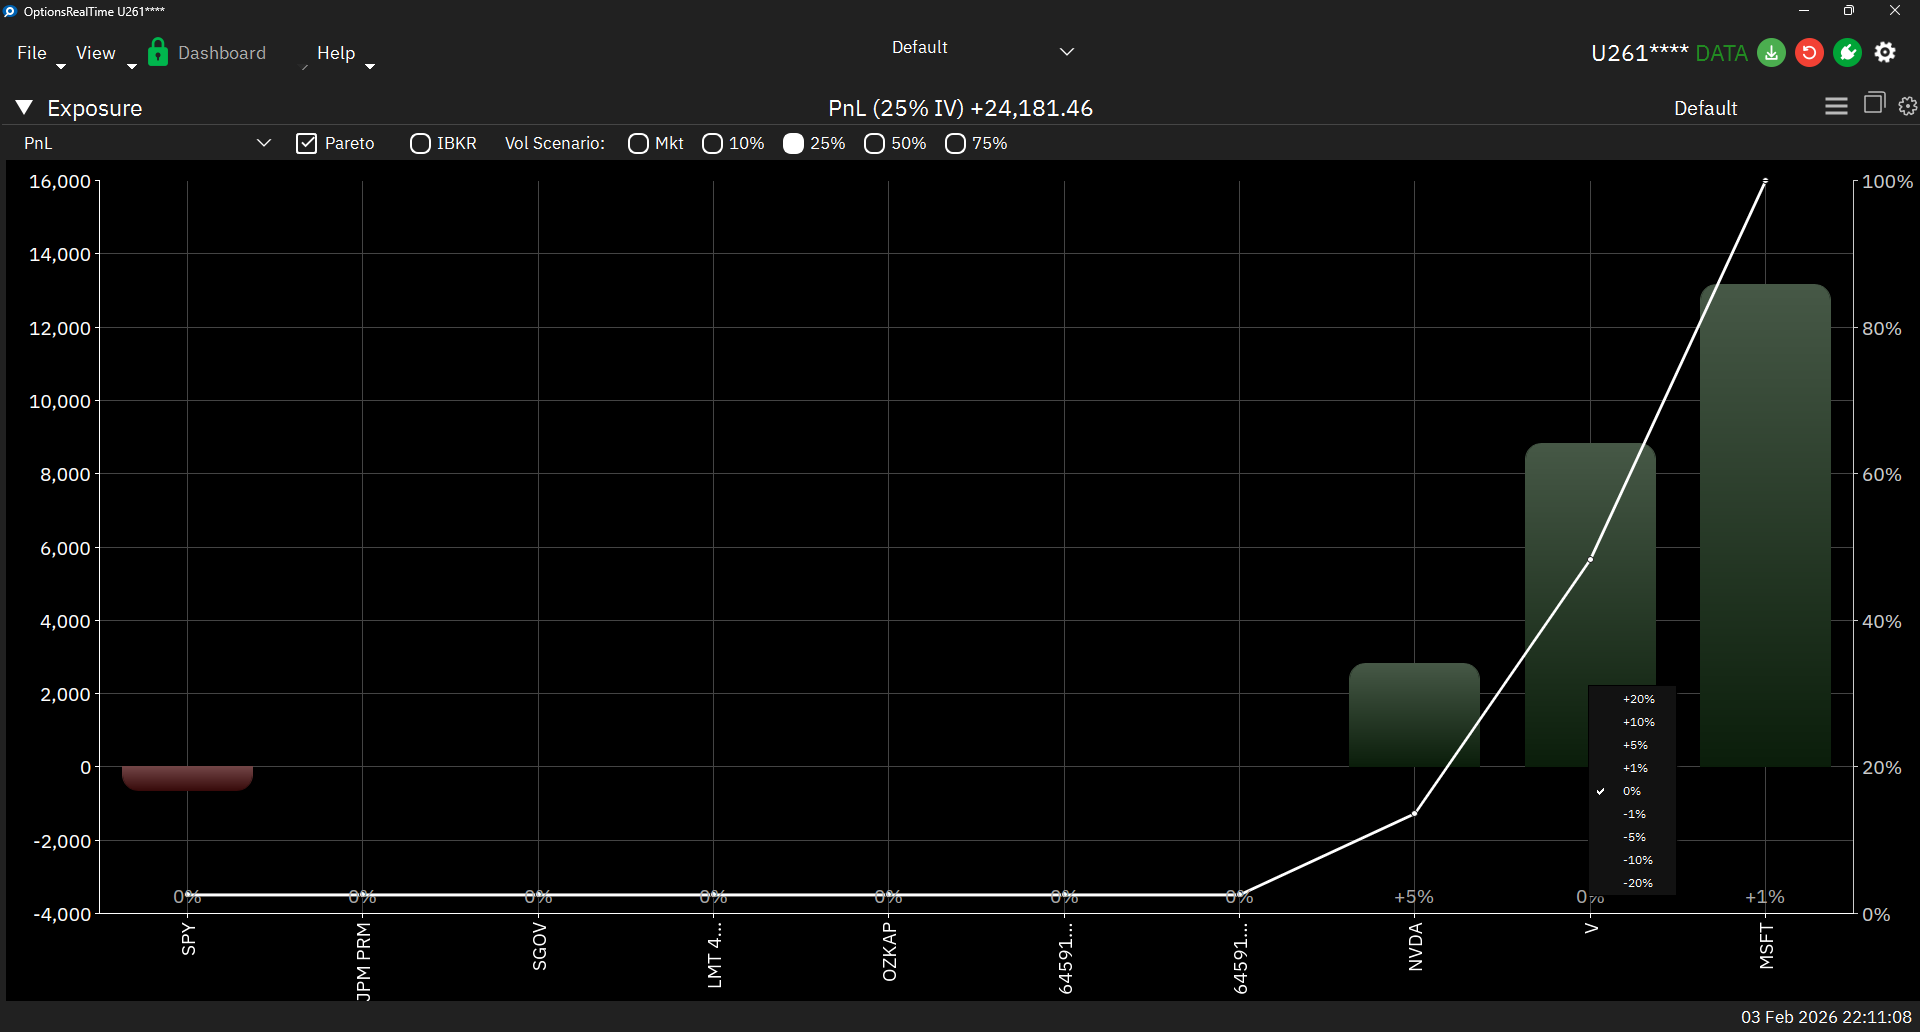This screenshot has height=1032, width=1920.
Task: Click the red reconnect/reset icon
Action: coord(1809,52)
